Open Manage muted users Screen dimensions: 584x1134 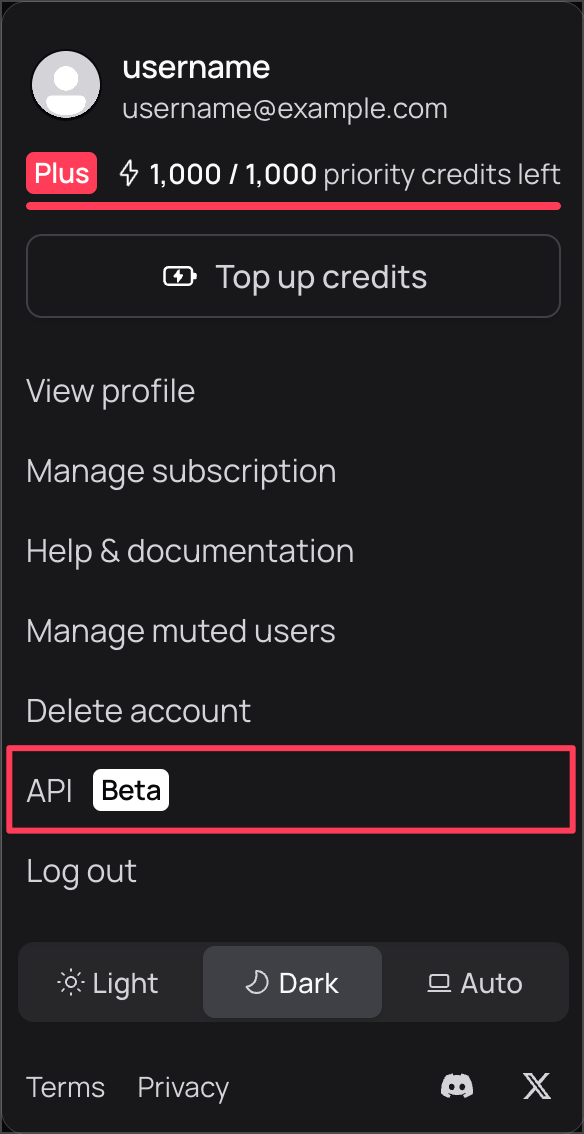click(181, 631)
